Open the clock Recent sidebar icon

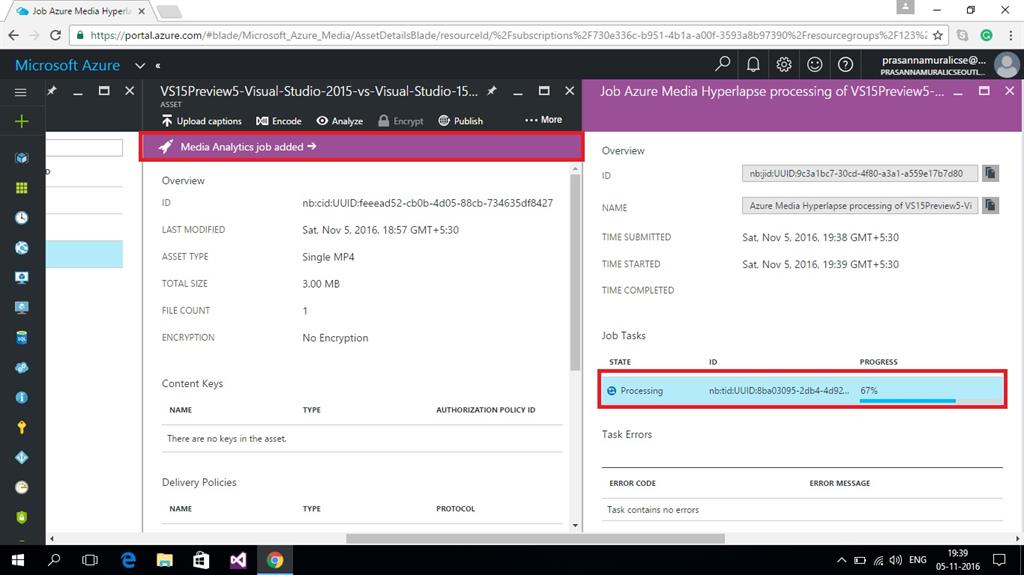pyautogui.click(x=22, y=218)
